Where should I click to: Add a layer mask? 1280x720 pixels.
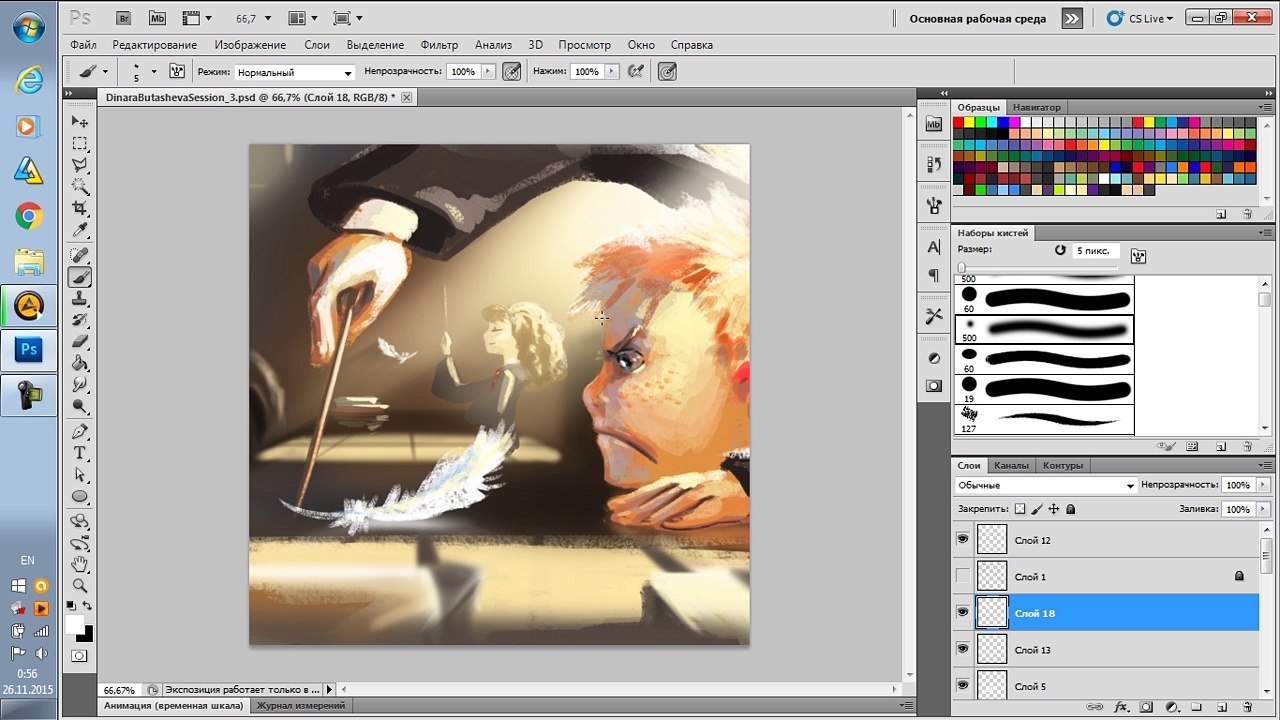[x=1147, y=707]
